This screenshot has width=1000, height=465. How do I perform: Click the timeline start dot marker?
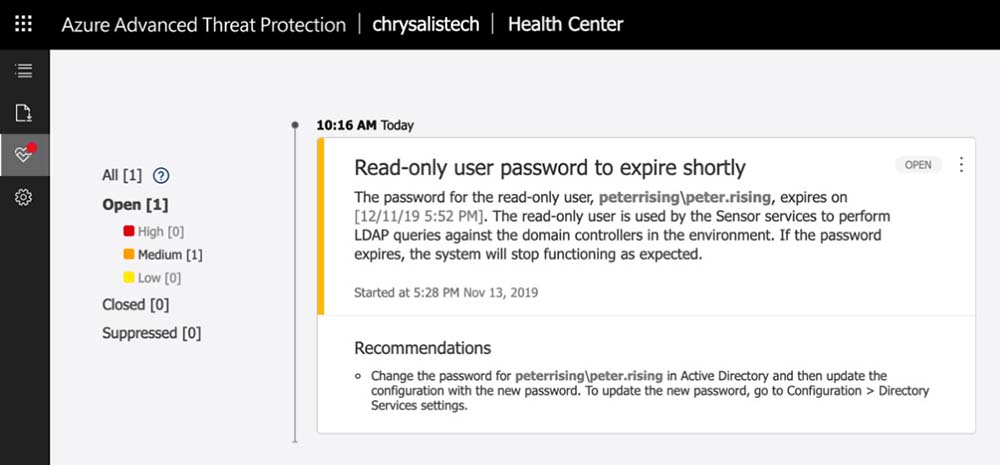pyautogui.click(x=294, y=125)
